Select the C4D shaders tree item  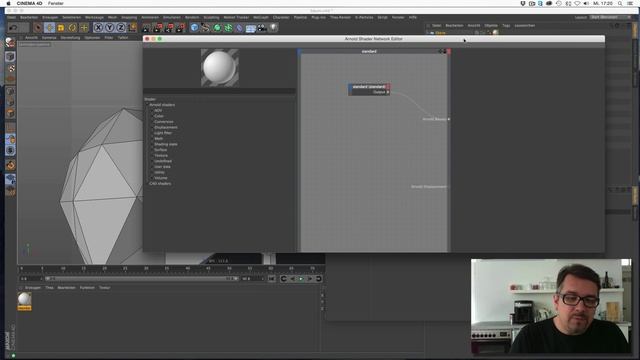pos(160,184)
